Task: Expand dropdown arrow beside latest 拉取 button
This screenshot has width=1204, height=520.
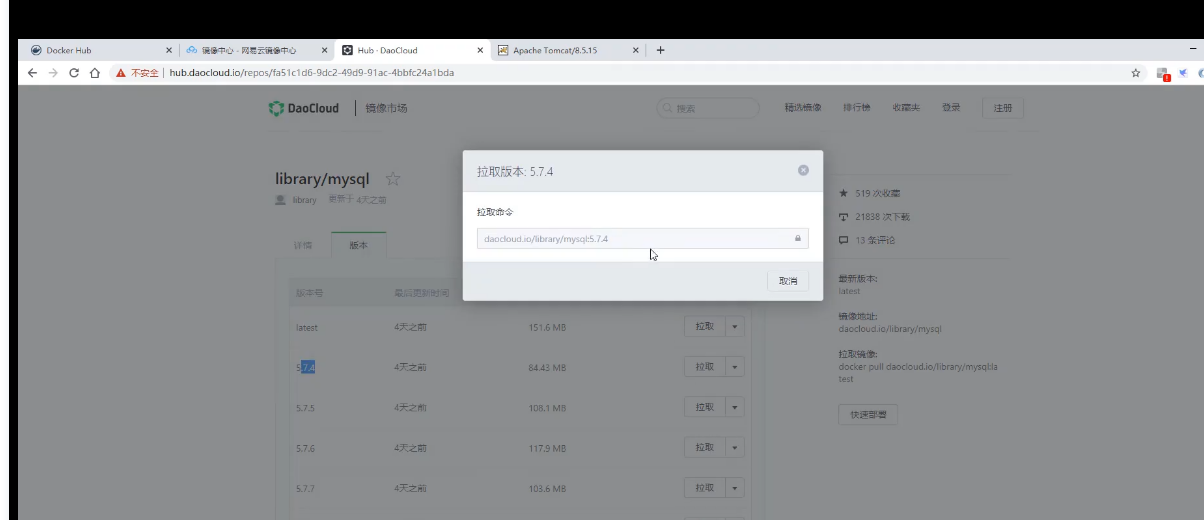Action: point(735,327)
